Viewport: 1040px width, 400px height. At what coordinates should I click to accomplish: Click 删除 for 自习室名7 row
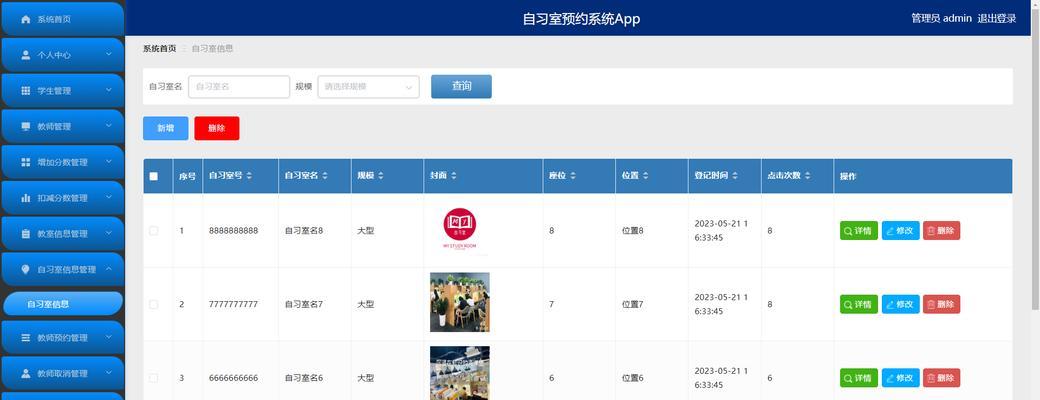(941, 304)
